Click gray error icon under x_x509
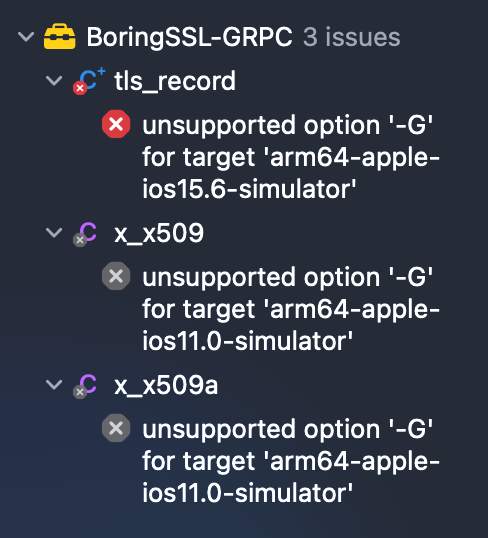This screenshot has width=488, height=538. pos(116,276)
